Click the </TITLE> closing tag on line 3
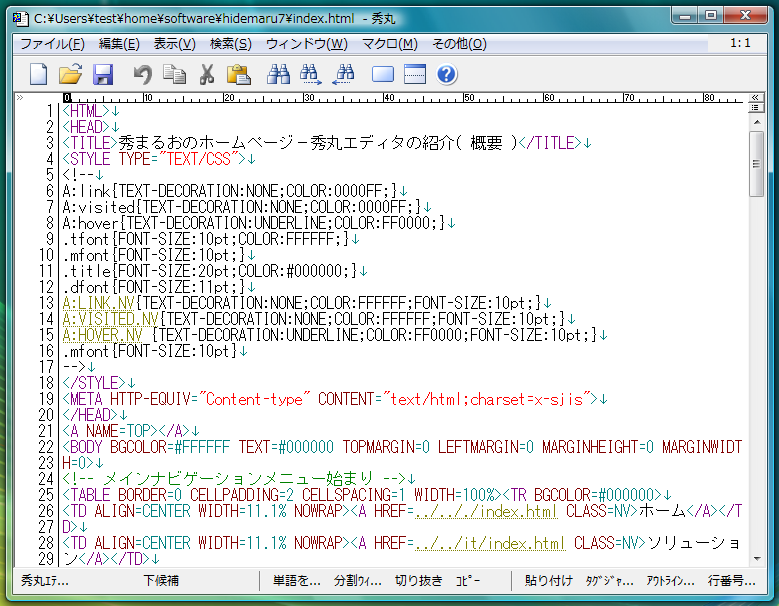 pyautogui.click(x=550, y=143)
